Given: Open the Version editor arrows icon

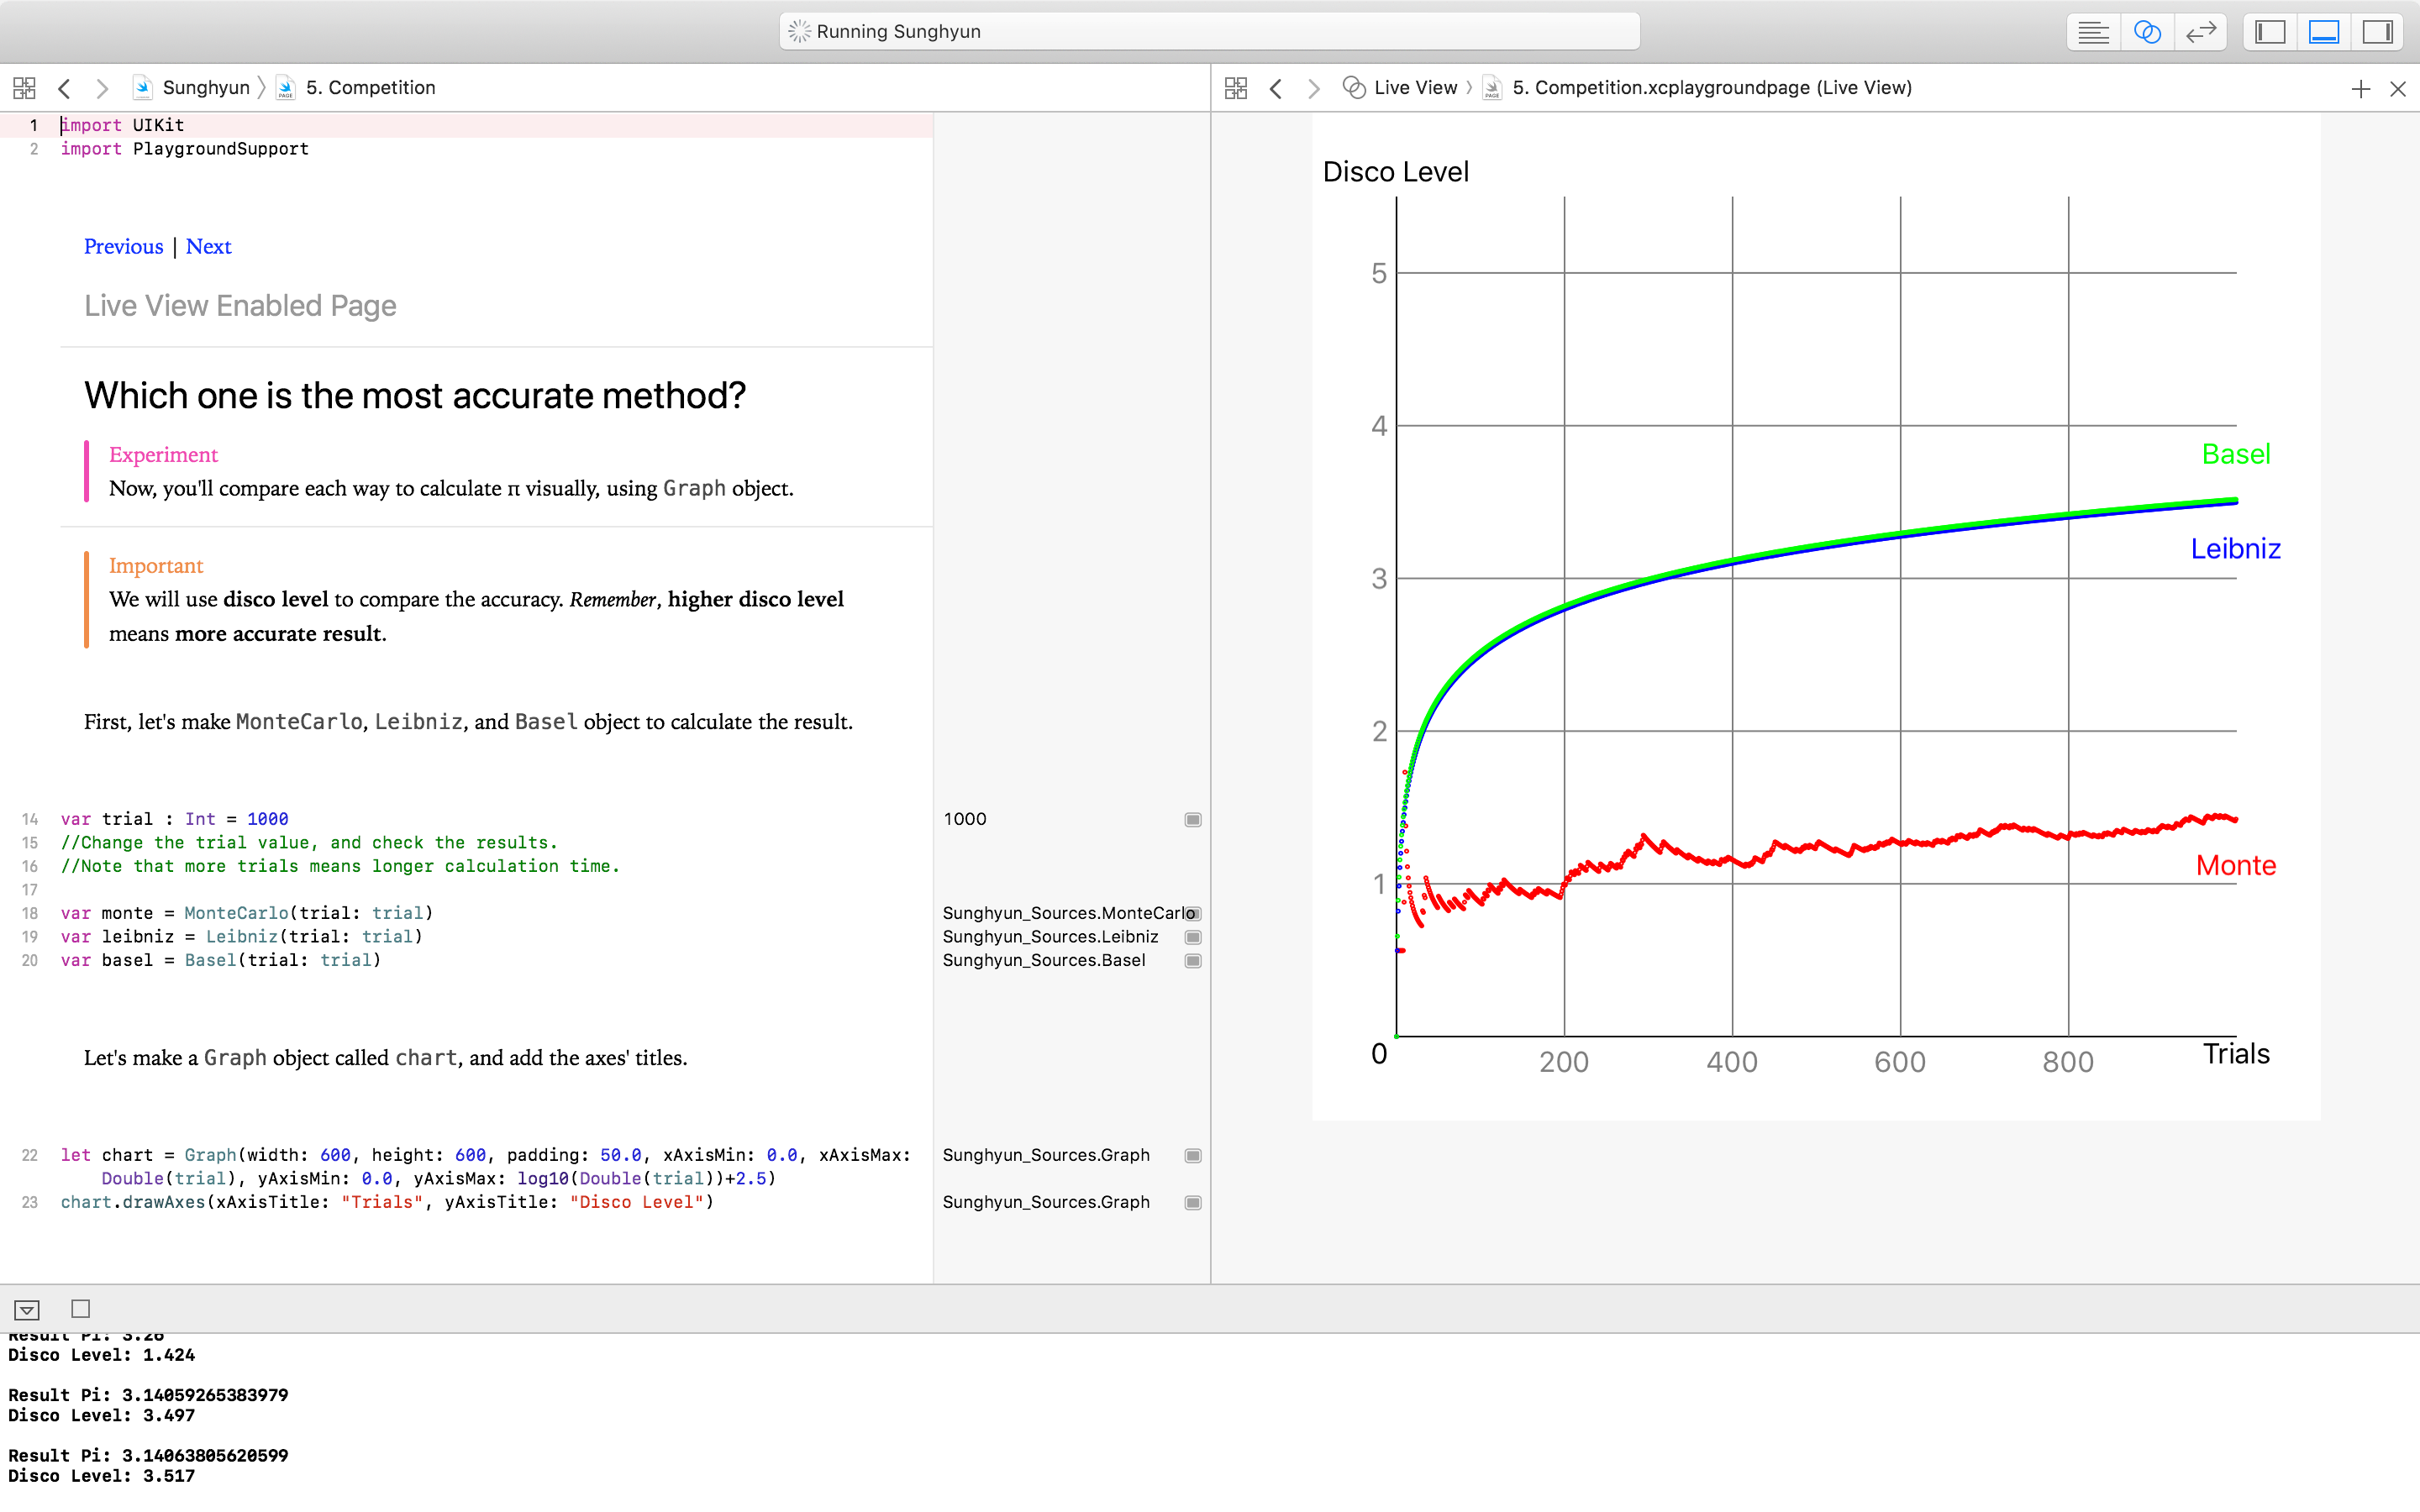Looking at the screenshot, I should [2200, 32].
